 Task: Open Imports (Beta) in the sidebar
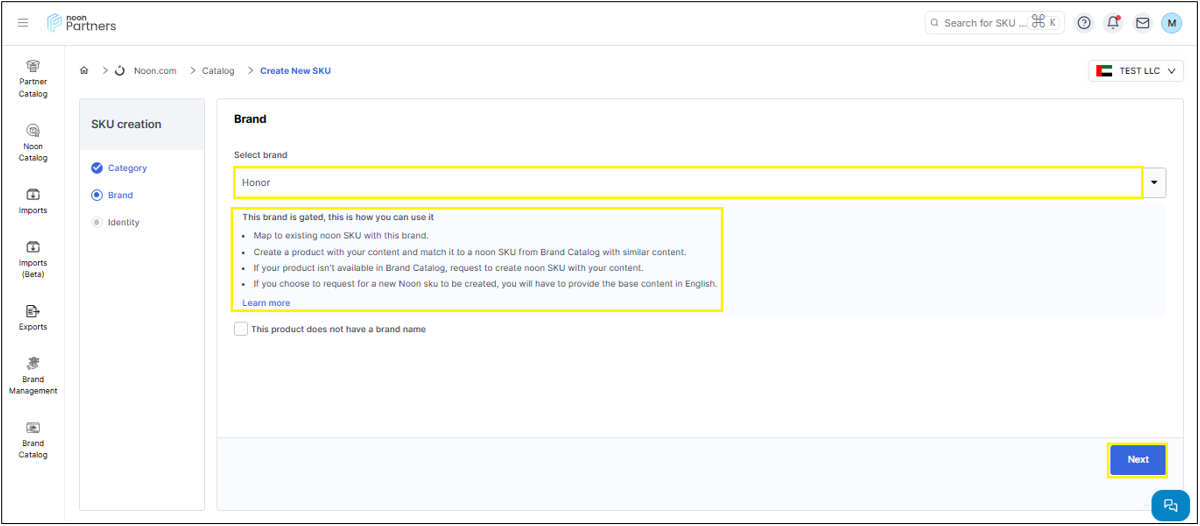pyautogui.click(x=33, y=259)
